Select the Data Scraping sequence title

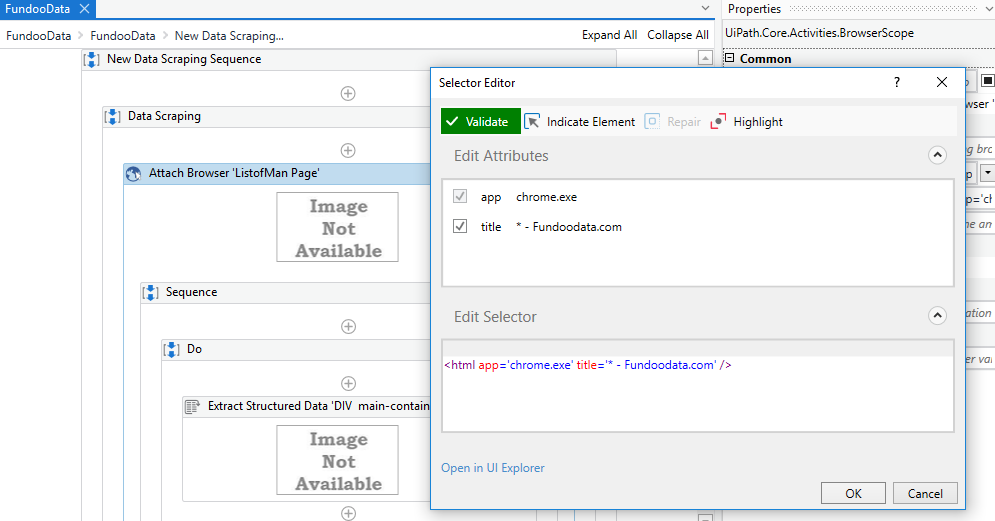[x=164, y=115]
